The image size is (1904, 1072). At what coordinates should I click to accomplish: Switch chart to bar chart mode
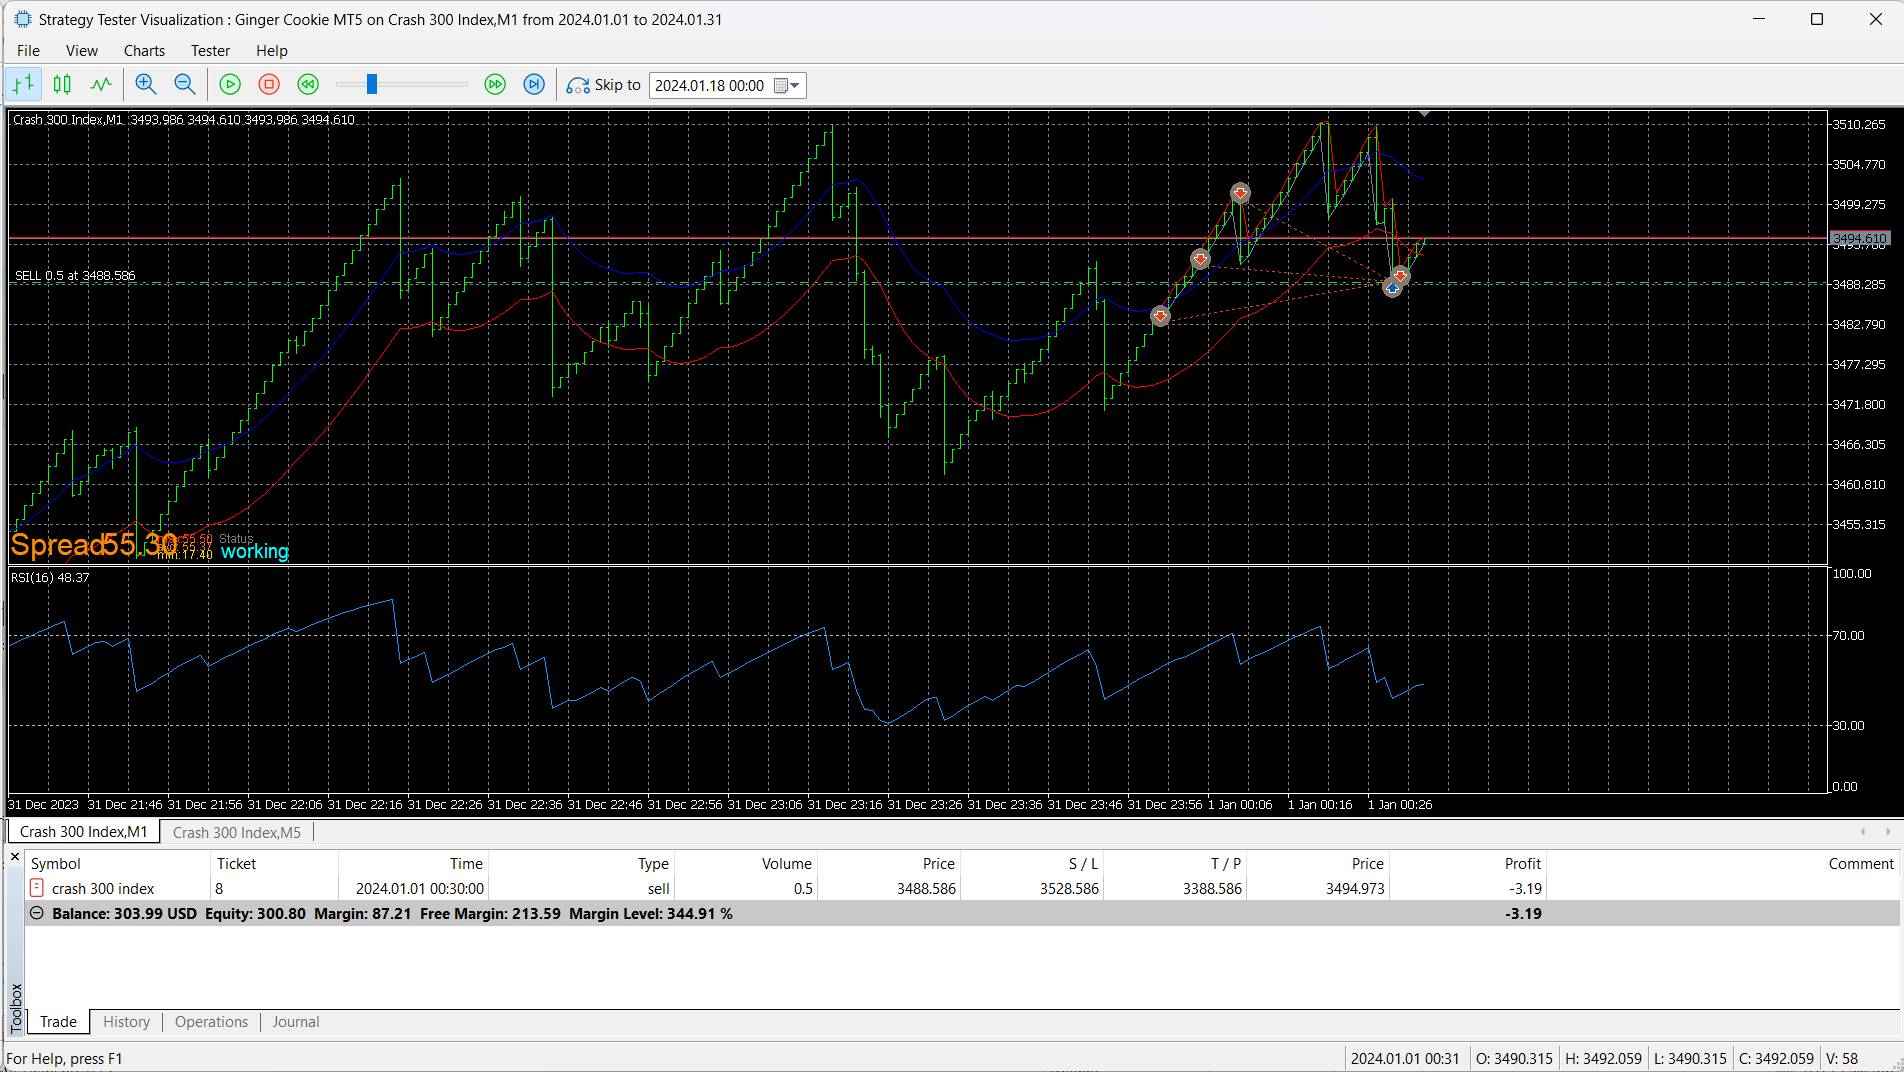coord(24,85)
